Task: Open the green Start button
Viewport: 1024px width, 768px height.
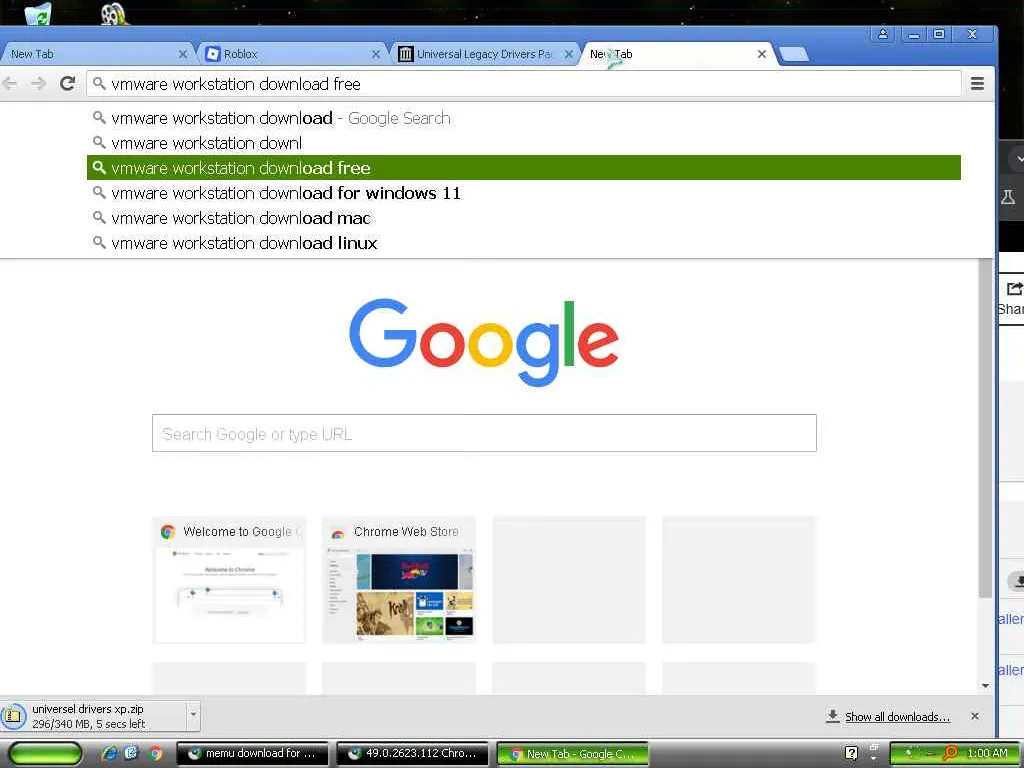Action: 45,754
